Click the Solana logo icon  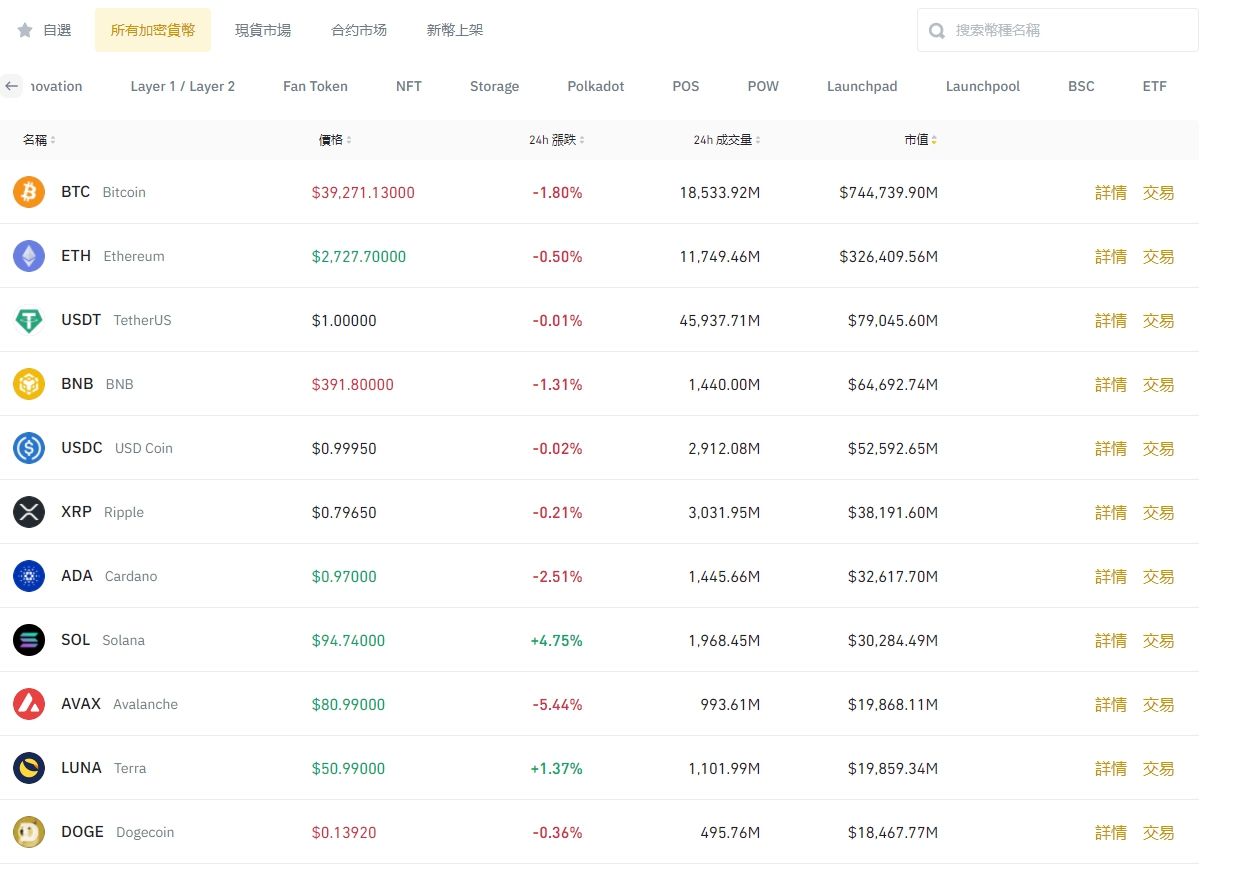tap(29, 640)
